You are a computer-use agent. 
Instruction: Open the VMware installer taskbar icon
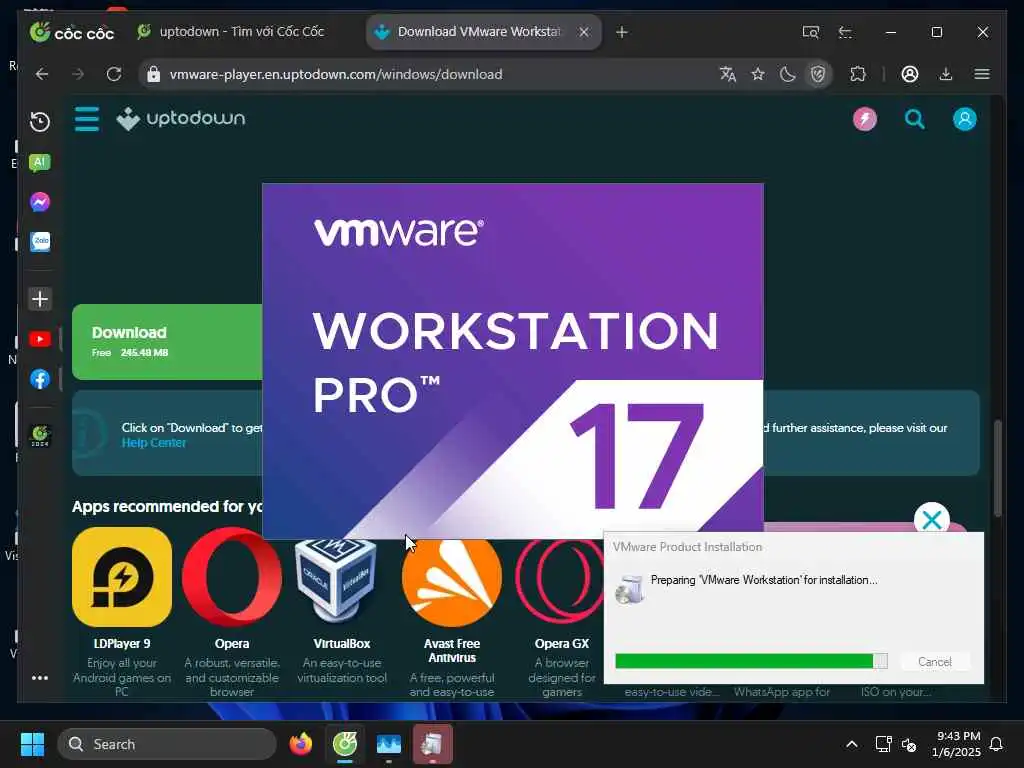tap(432, 744)
